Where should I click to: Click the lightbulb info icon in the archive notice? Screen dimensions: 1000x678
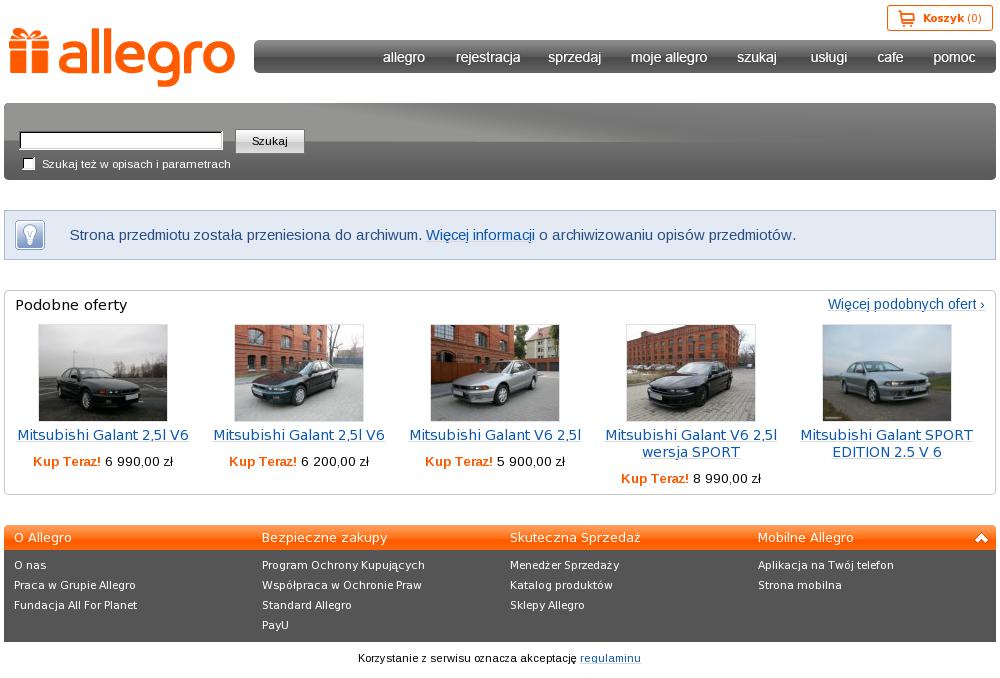[29, 235]
